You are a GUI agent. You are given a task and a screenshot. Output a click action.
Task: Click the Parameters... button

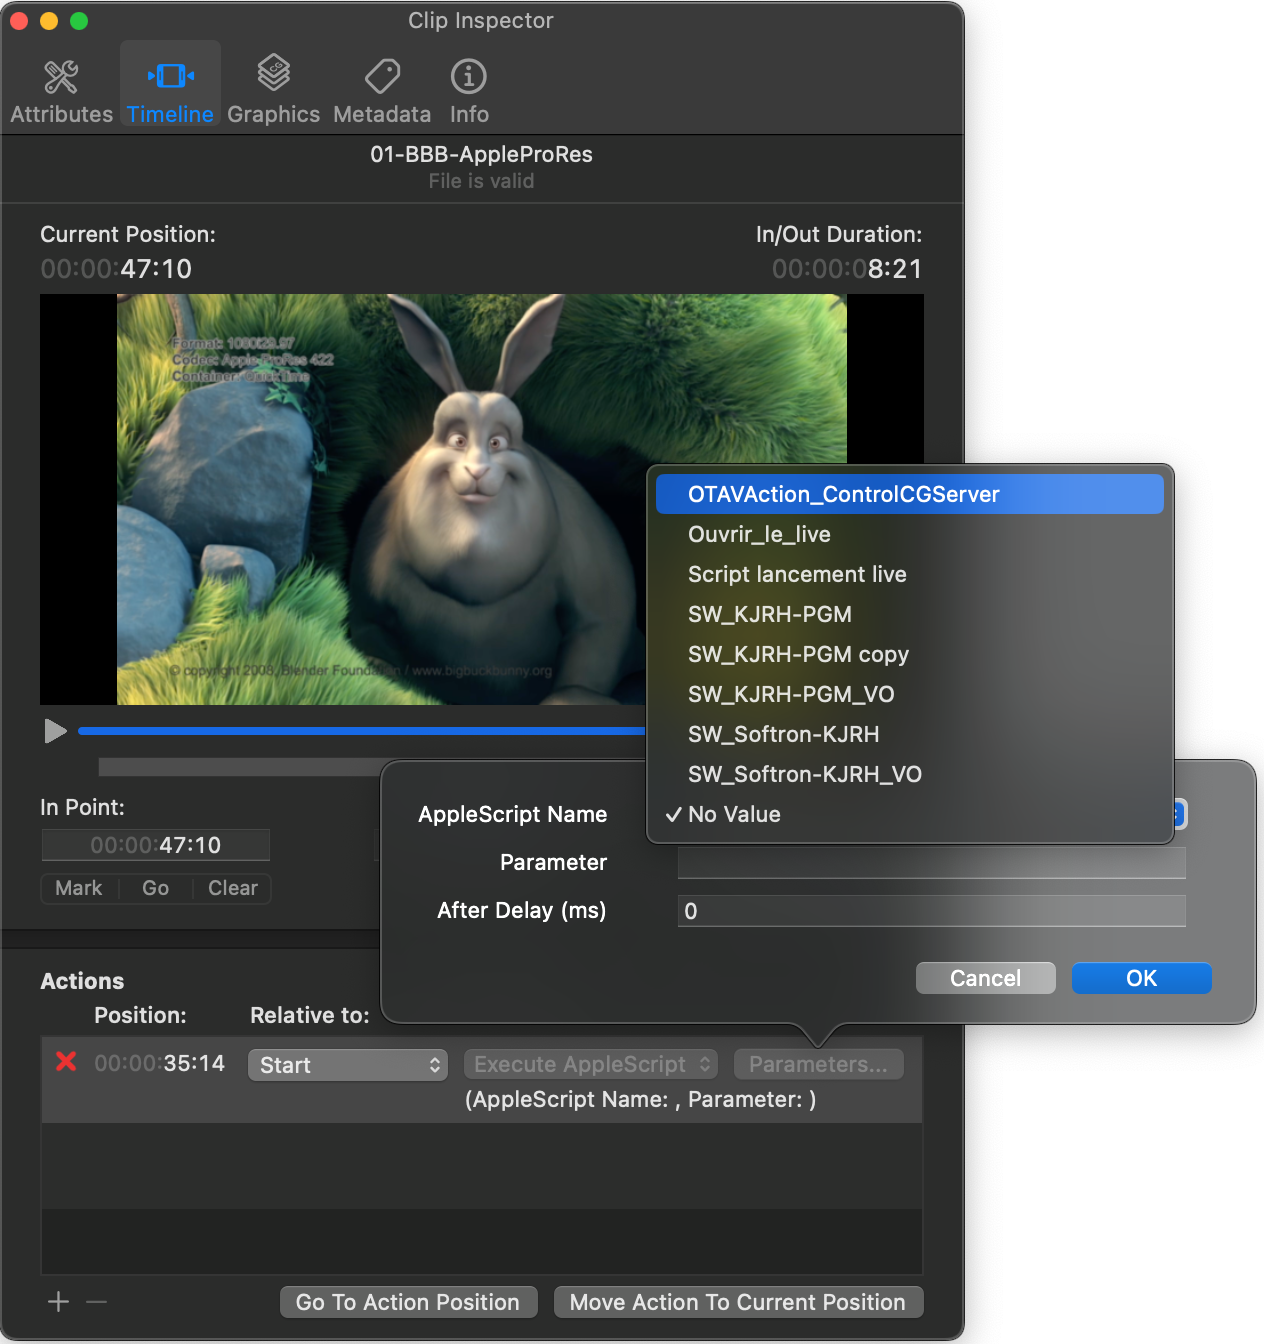[818, 1064]
